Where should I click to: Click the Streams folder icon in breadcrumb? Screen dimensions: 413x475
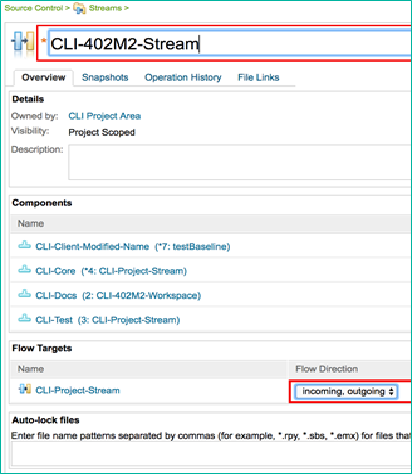(x=80, y=8)
